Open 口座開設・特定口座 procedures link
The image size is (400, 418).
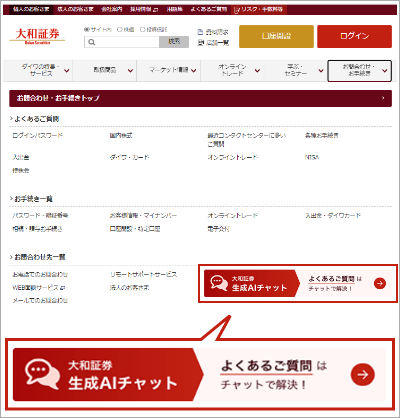pyautogui.click(x=135, y=229)
